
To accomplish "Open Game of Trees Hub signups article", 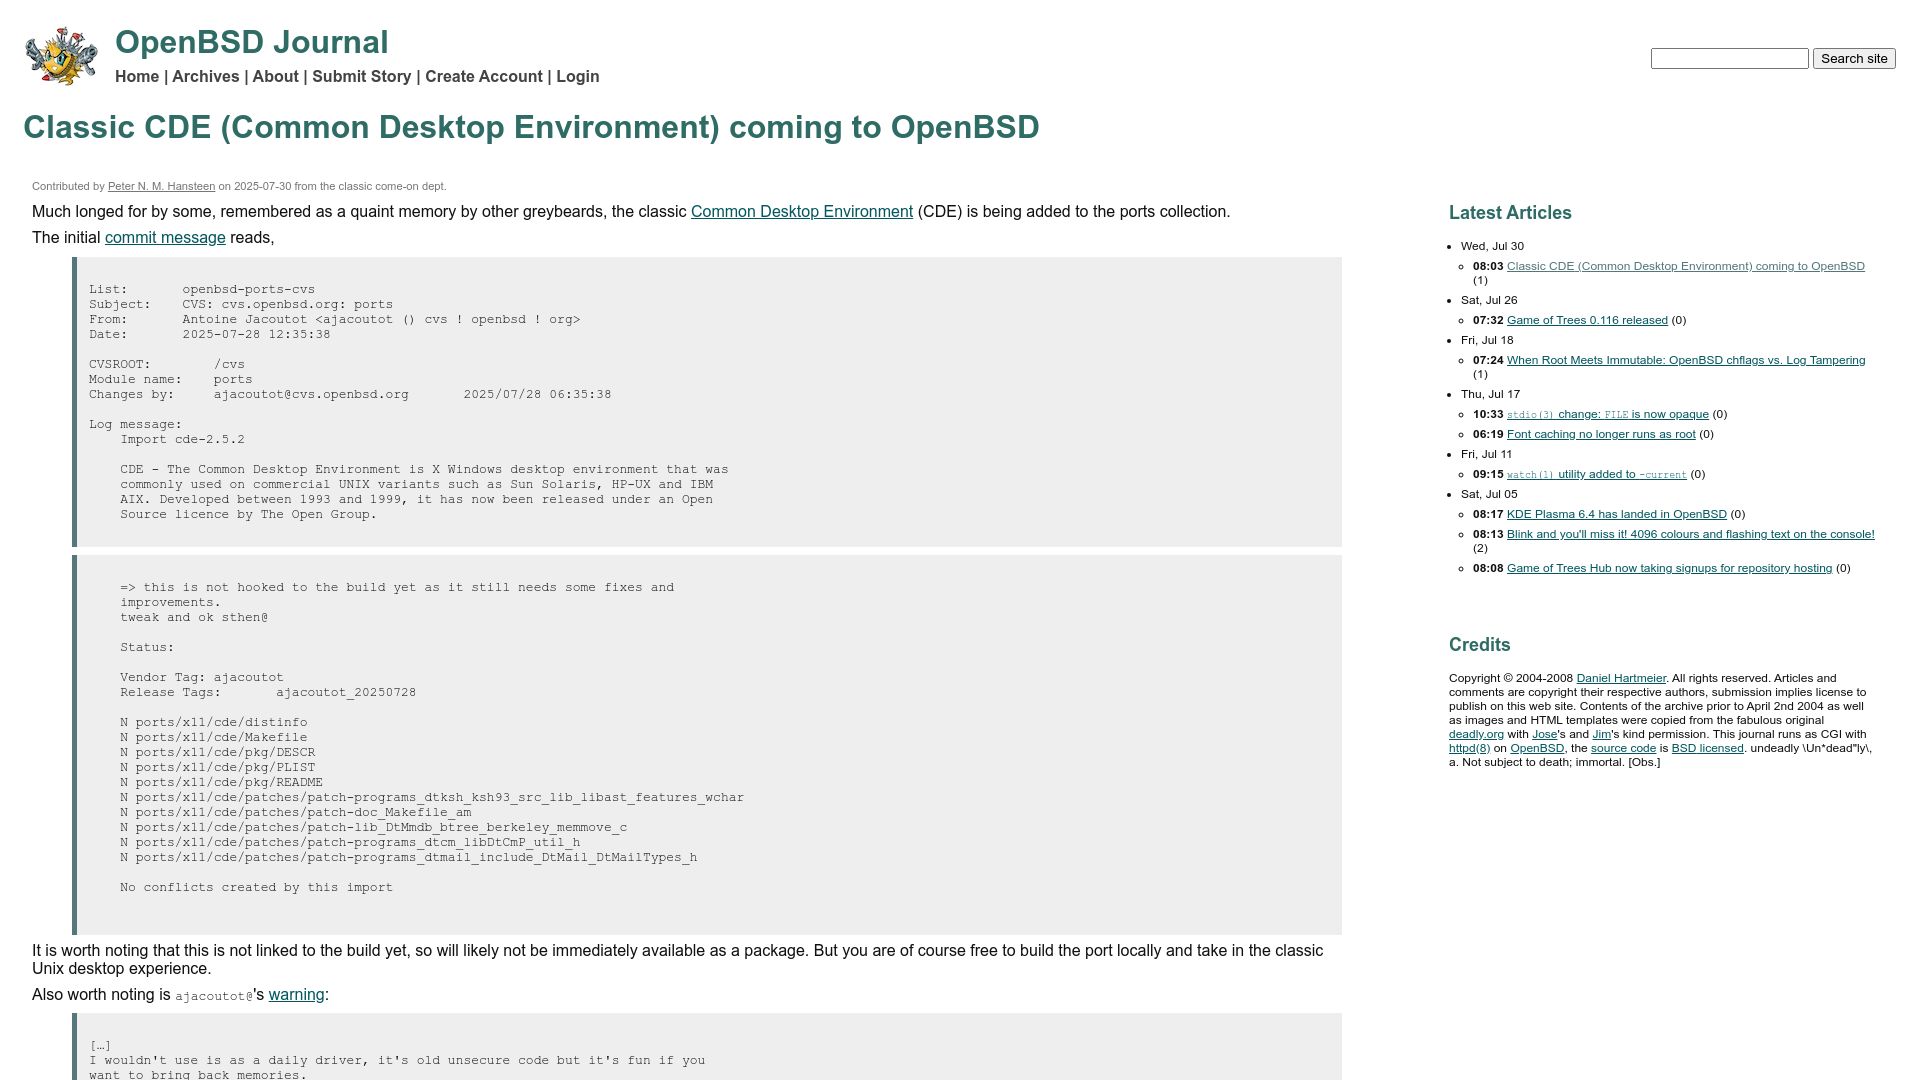I will click(x=1669, y=568).
